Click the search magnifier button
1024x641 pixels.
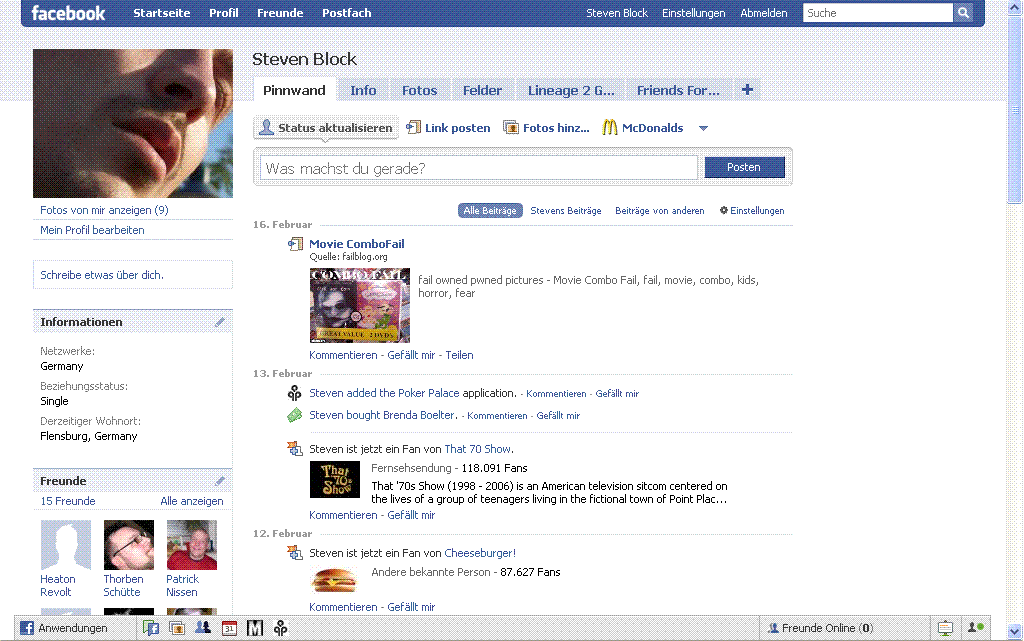pos(963,12)
